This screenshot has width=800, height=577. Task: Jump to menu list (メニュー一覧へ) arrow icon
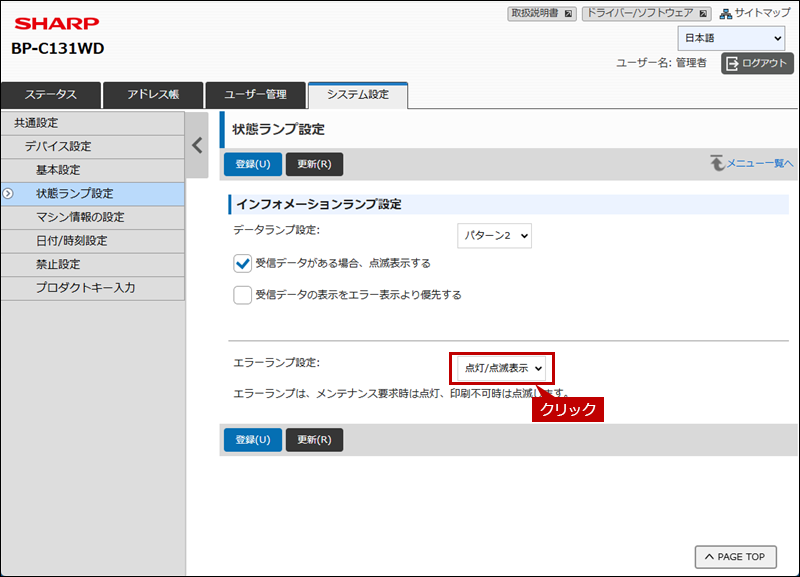716,163
